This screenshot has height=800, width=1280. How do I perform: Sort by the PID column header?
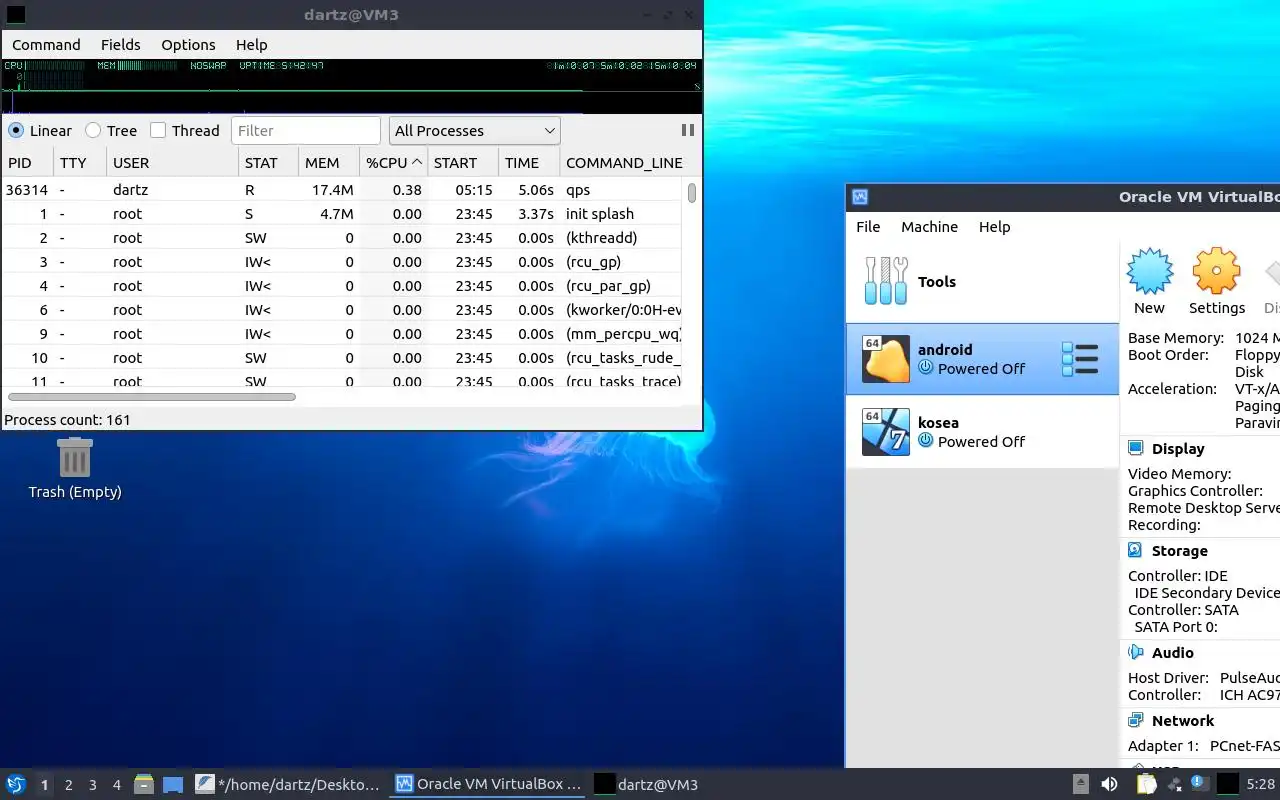point(27,162)
